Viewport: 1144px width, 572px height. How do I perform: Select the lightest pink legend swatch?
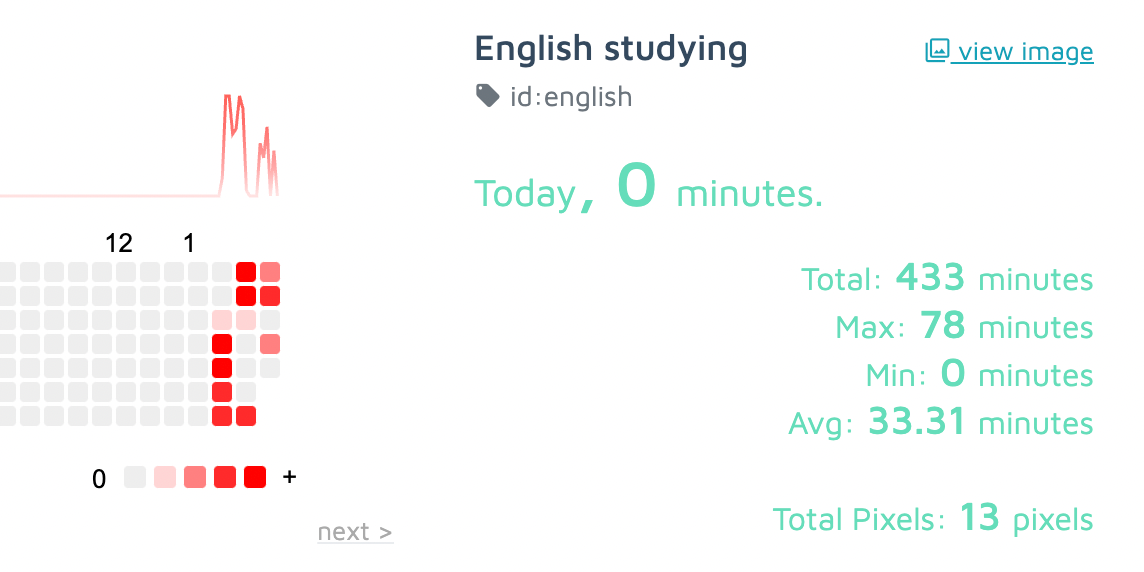point(165,477)
